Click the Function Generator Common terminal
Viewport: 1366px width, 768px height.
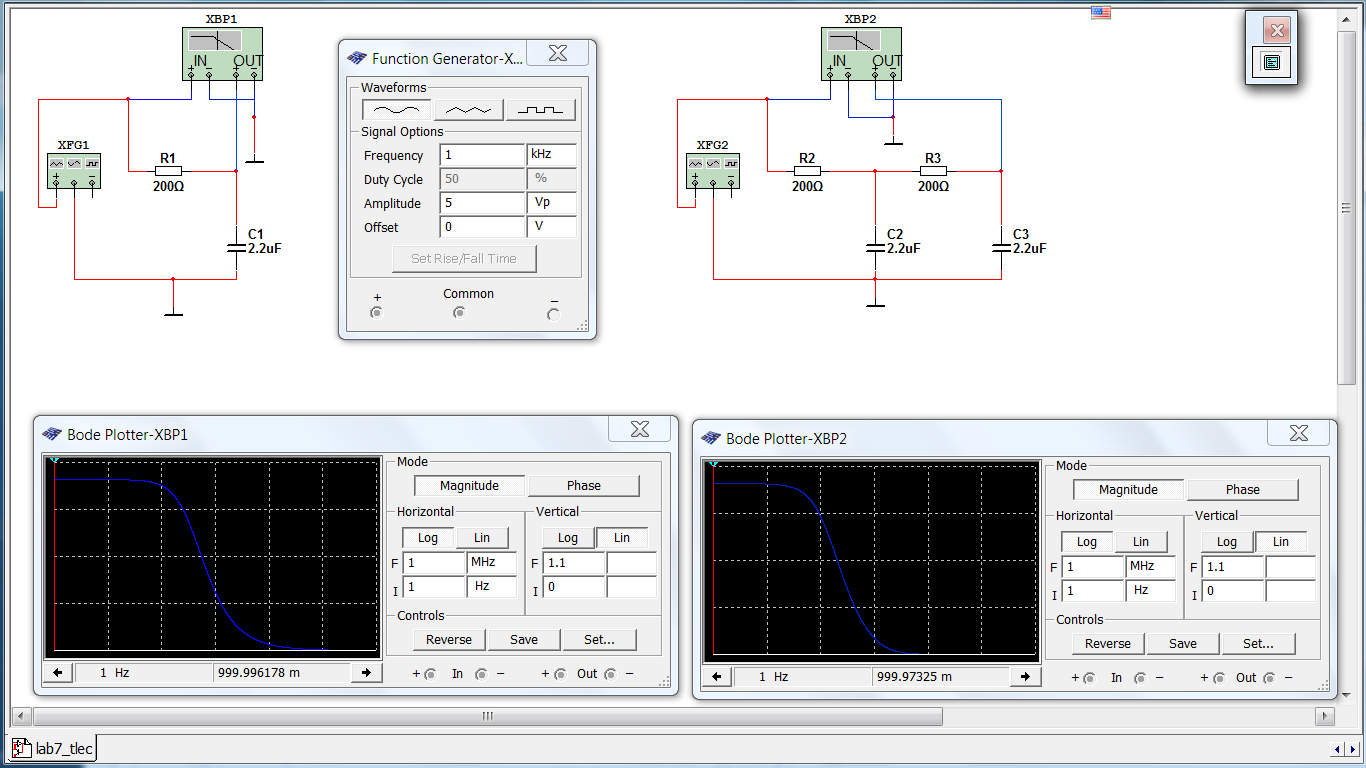point(459,313)
